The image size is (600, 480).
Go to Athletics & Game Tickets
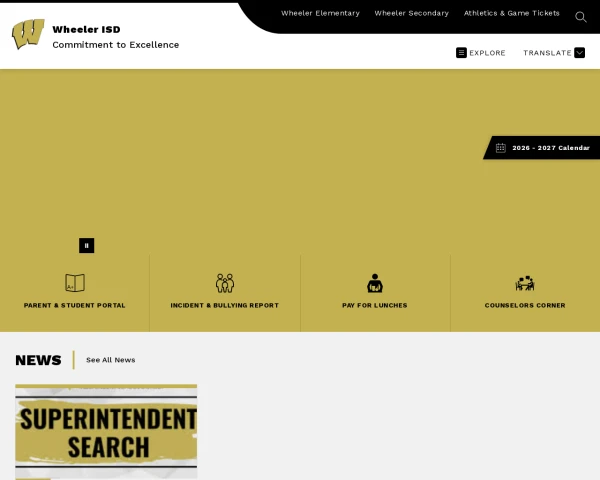pyautogui.click(x=512, y=13)
